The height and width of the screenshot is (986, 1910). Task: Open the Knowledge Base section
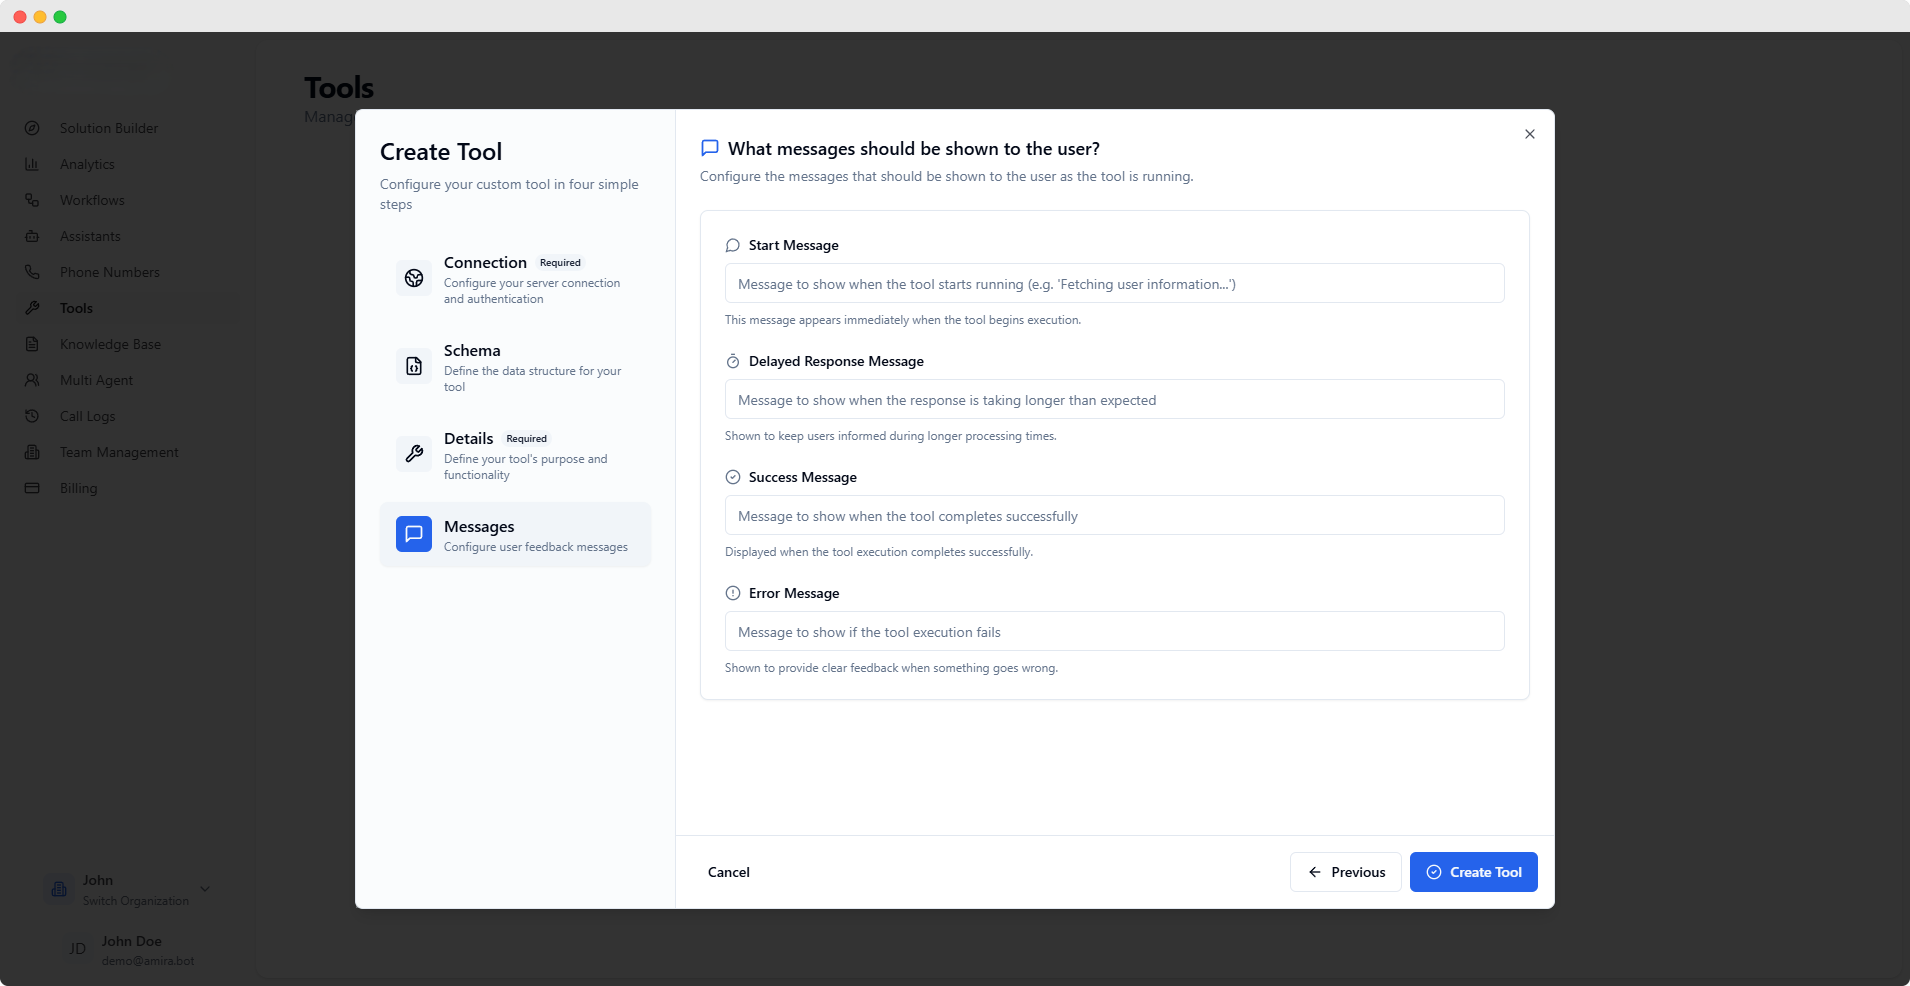33,343
